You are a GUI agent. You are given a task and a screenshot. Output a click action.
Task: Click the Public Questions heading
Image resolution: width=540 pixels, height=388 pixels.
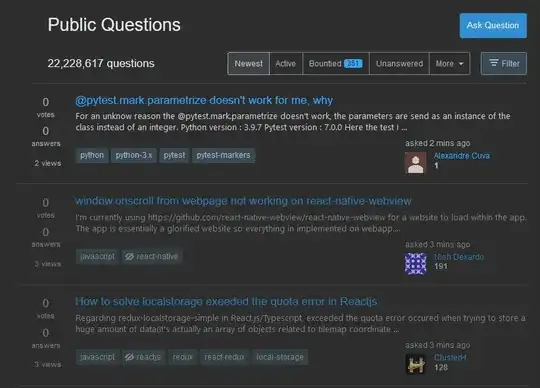[x=114, y=25]
